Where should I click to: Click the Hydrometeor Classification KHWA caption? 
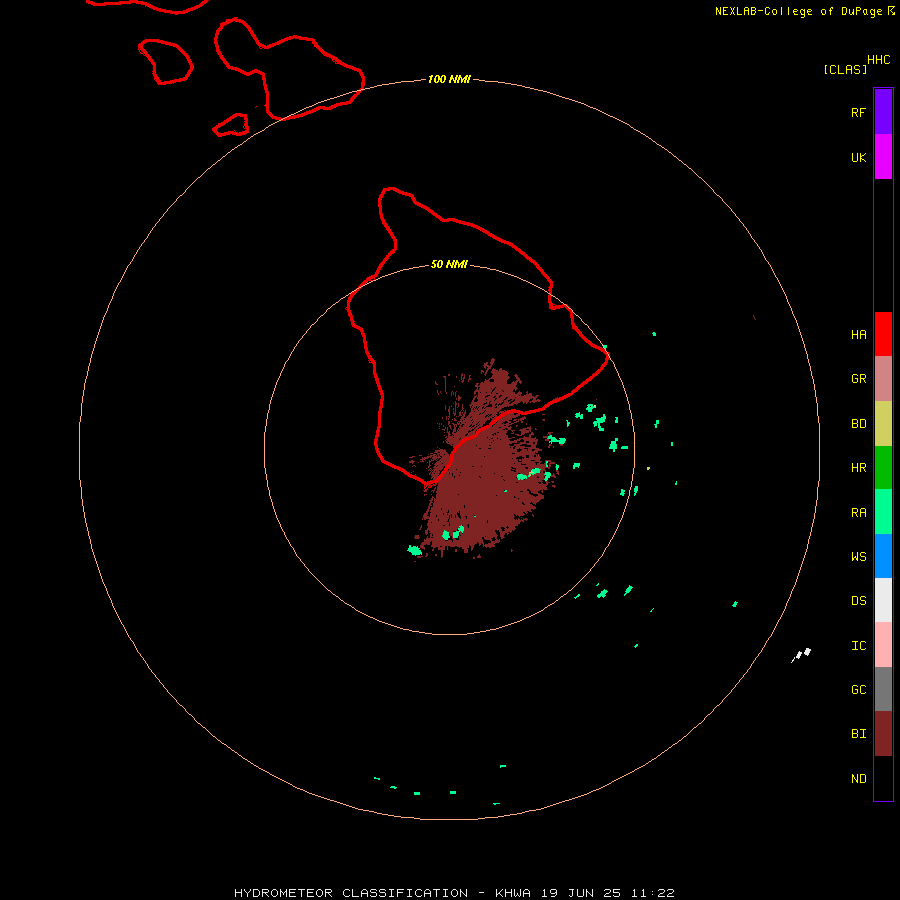tap(454, 893)
